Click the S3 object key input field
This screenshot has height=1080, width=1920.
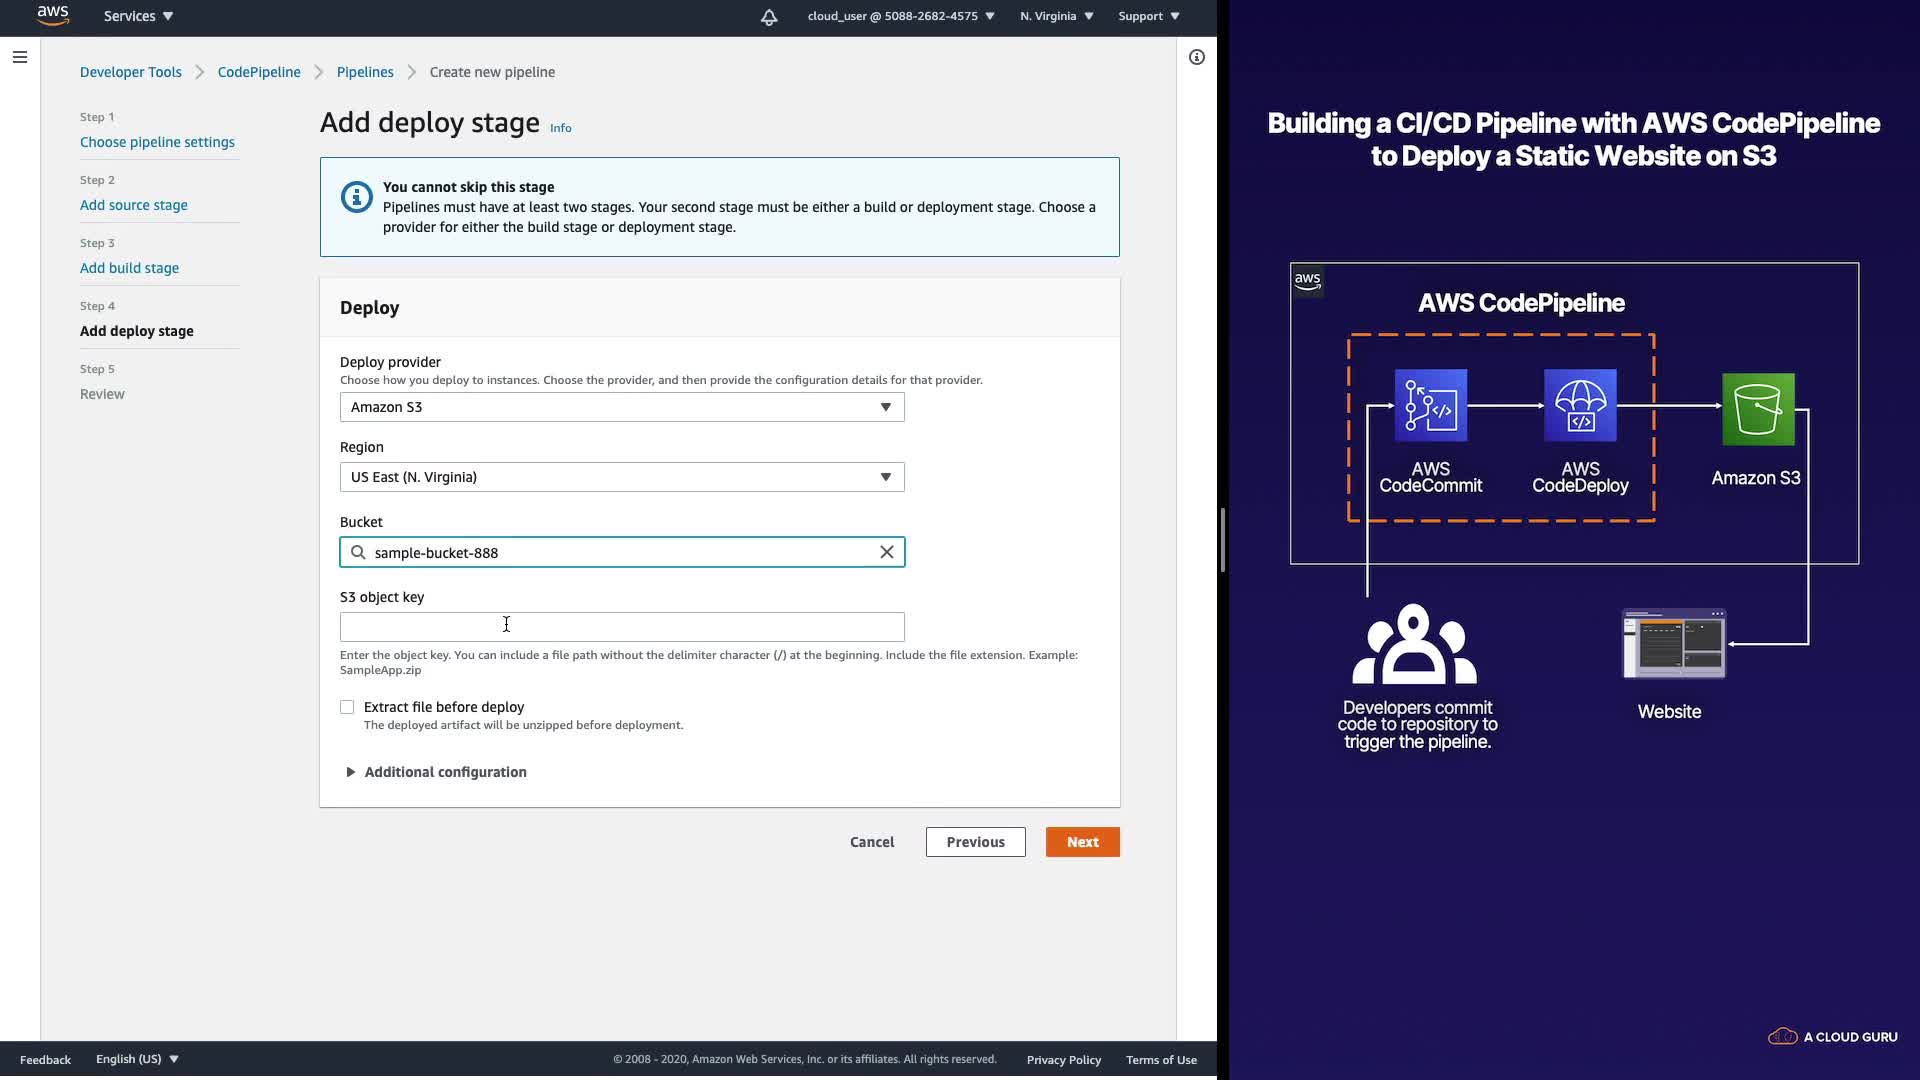point(622,627)
